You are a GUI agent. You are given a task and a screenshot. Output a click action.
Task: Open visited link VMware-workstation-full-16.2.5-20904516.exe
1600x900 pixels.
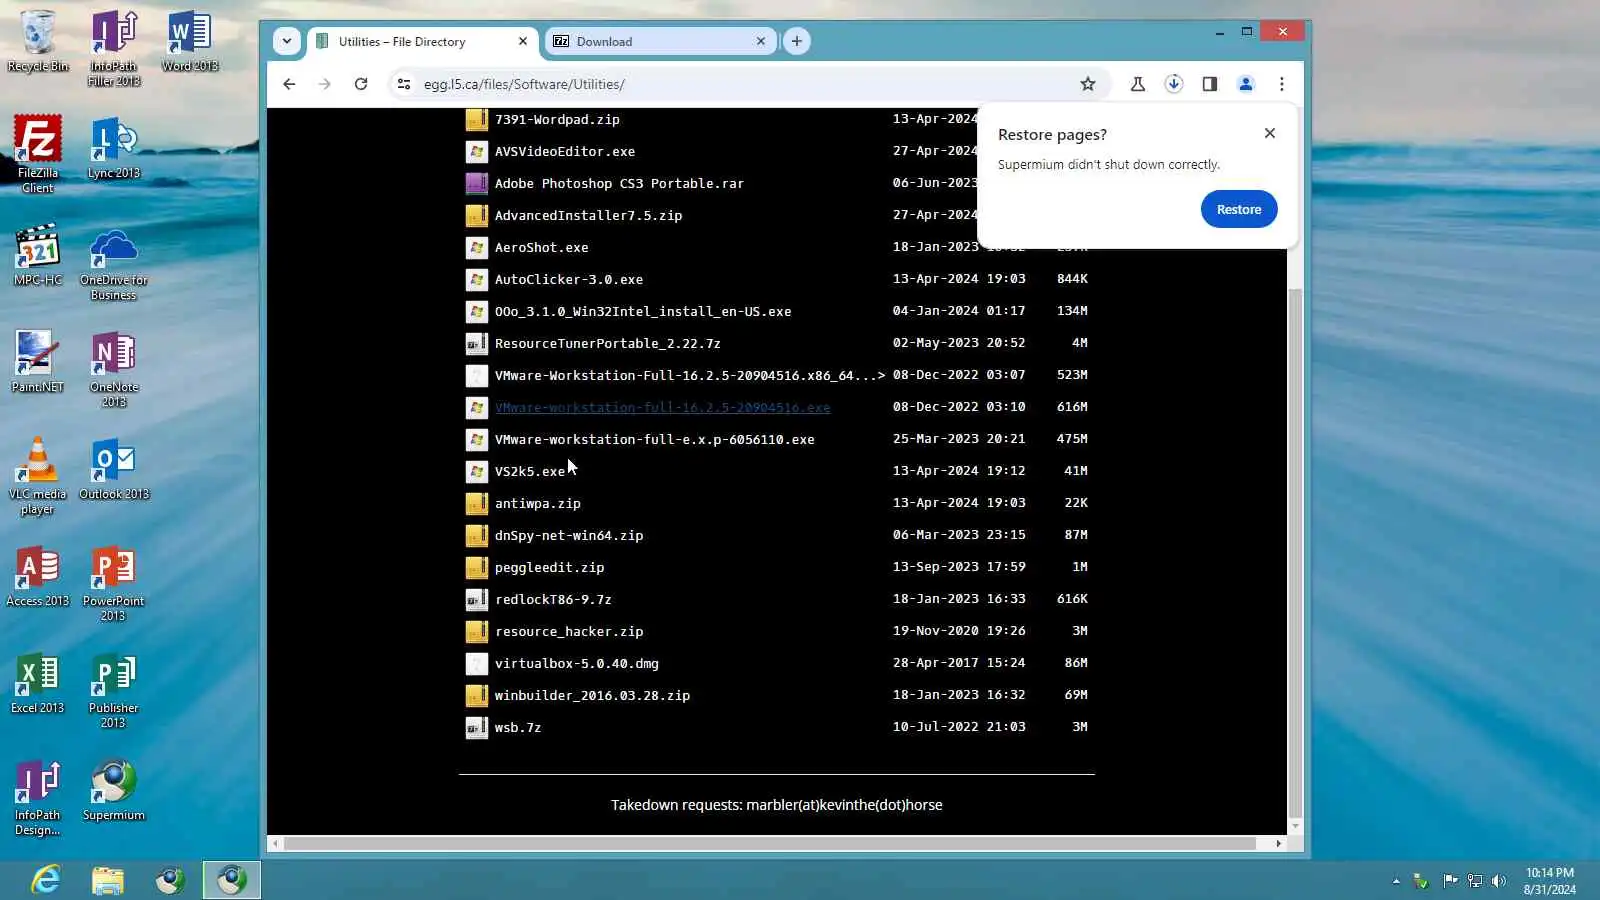click(x=662, y=407)
